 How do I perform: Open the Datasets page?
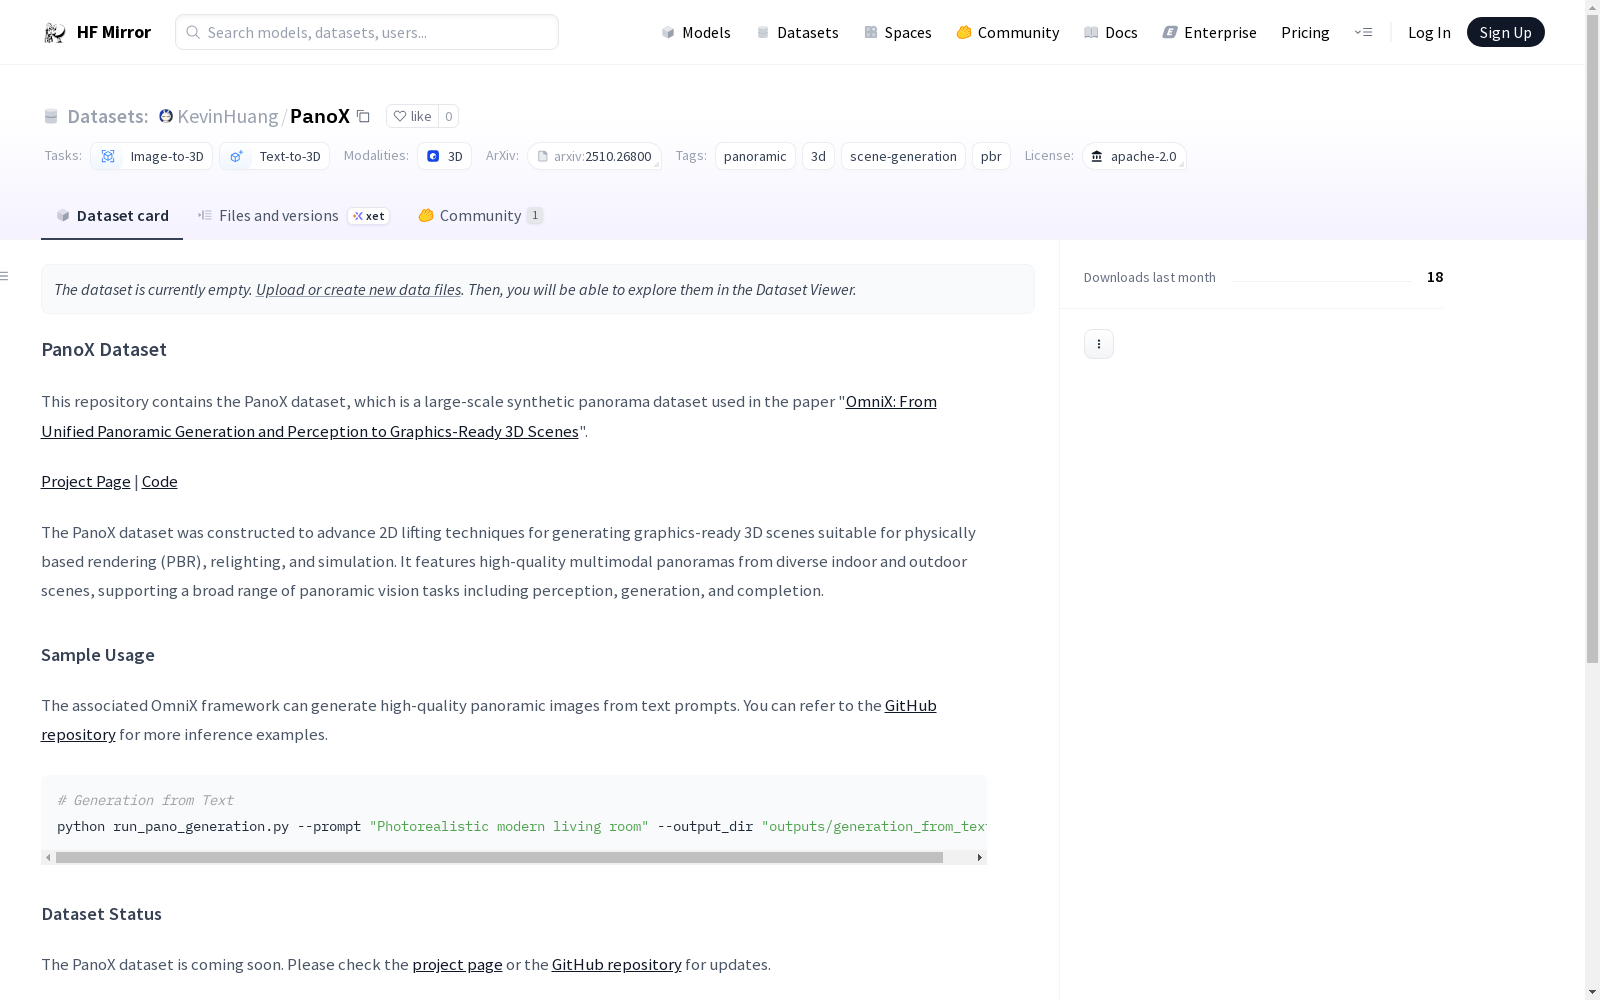tap(797, 33)
